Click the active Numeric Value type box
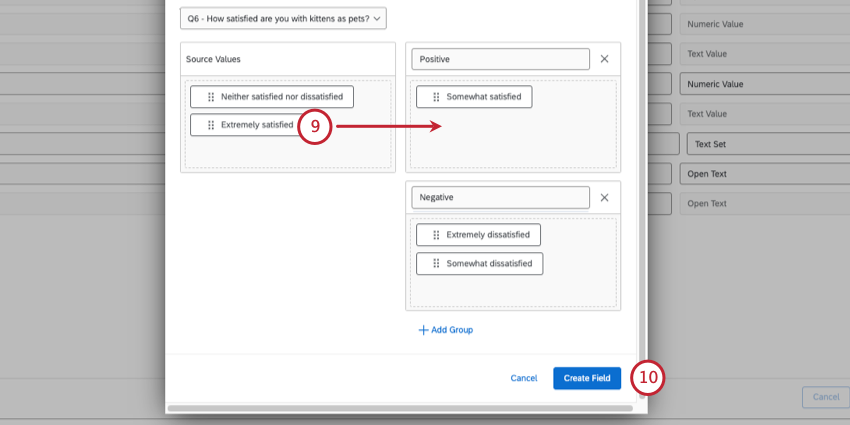Viewport: 850px width, 425px height. tap(765, 84)
